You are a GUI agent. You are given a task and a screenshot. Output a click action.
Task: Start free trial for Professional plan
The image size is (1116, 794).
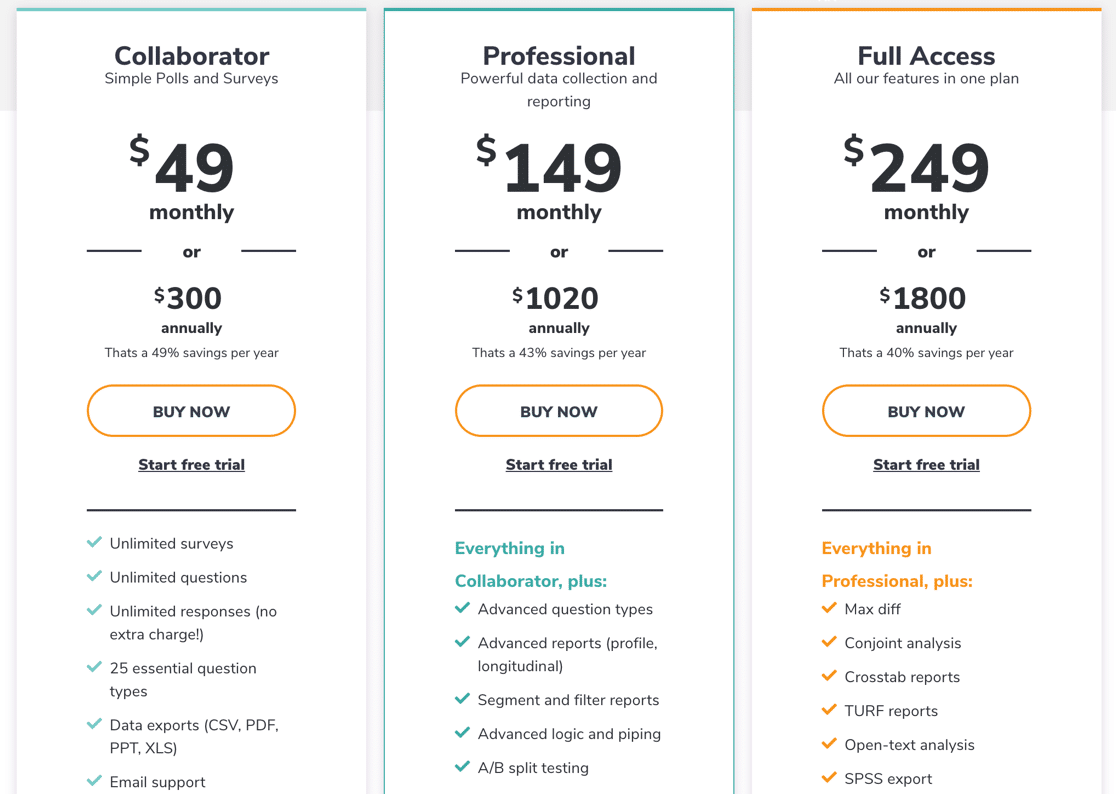tap(559, 465)
